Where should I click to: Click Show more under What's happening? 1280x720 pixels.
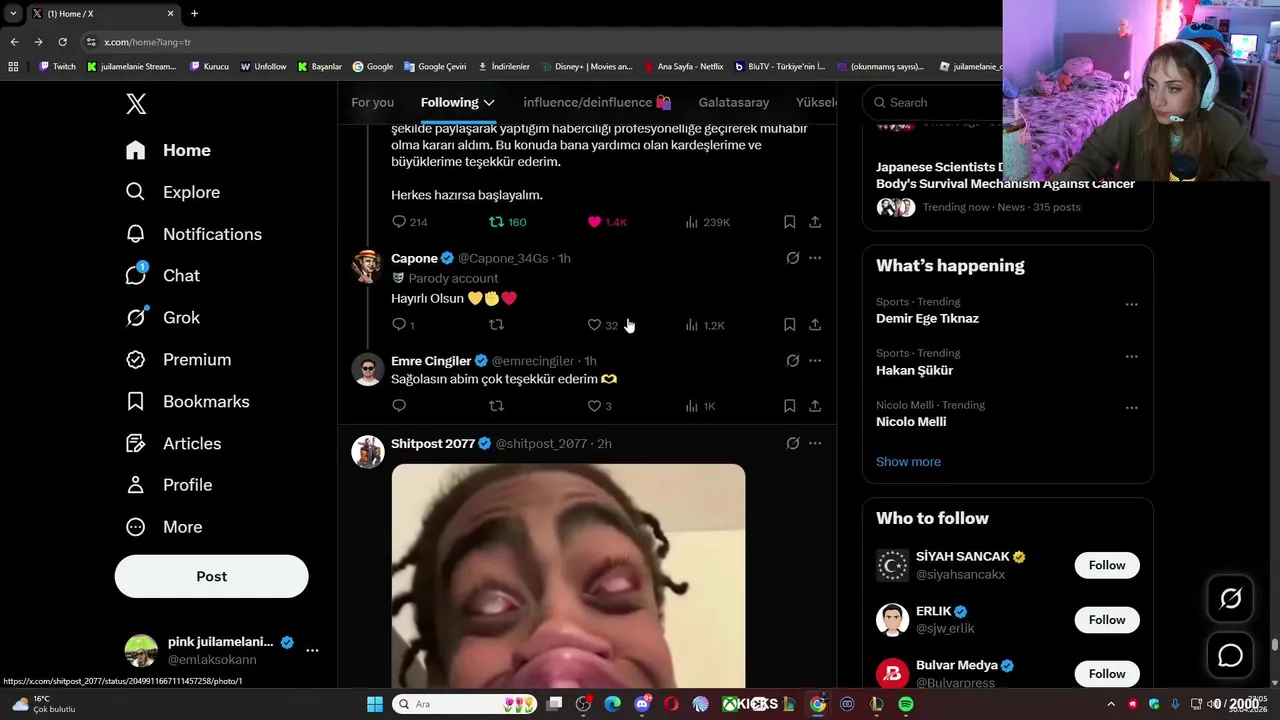pos(908,462)
